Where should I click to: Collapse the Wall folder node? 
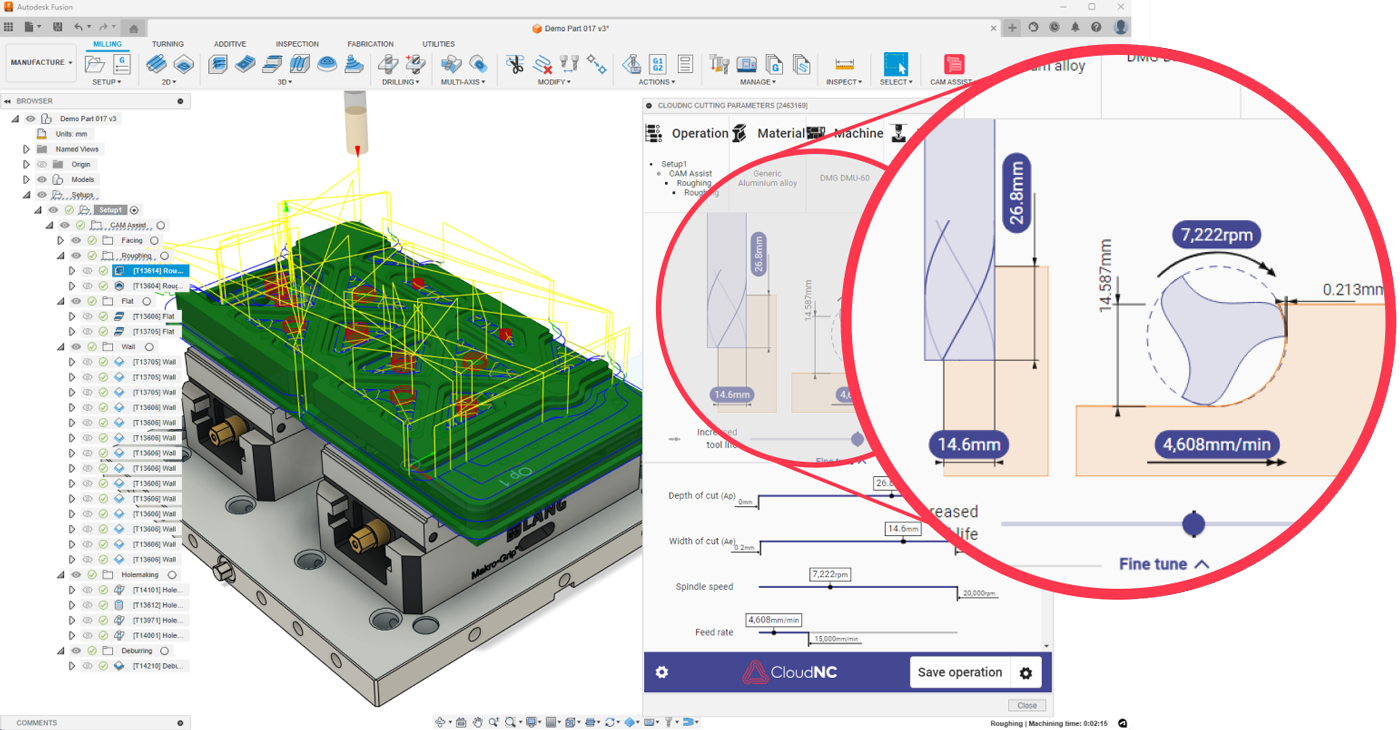61,347
